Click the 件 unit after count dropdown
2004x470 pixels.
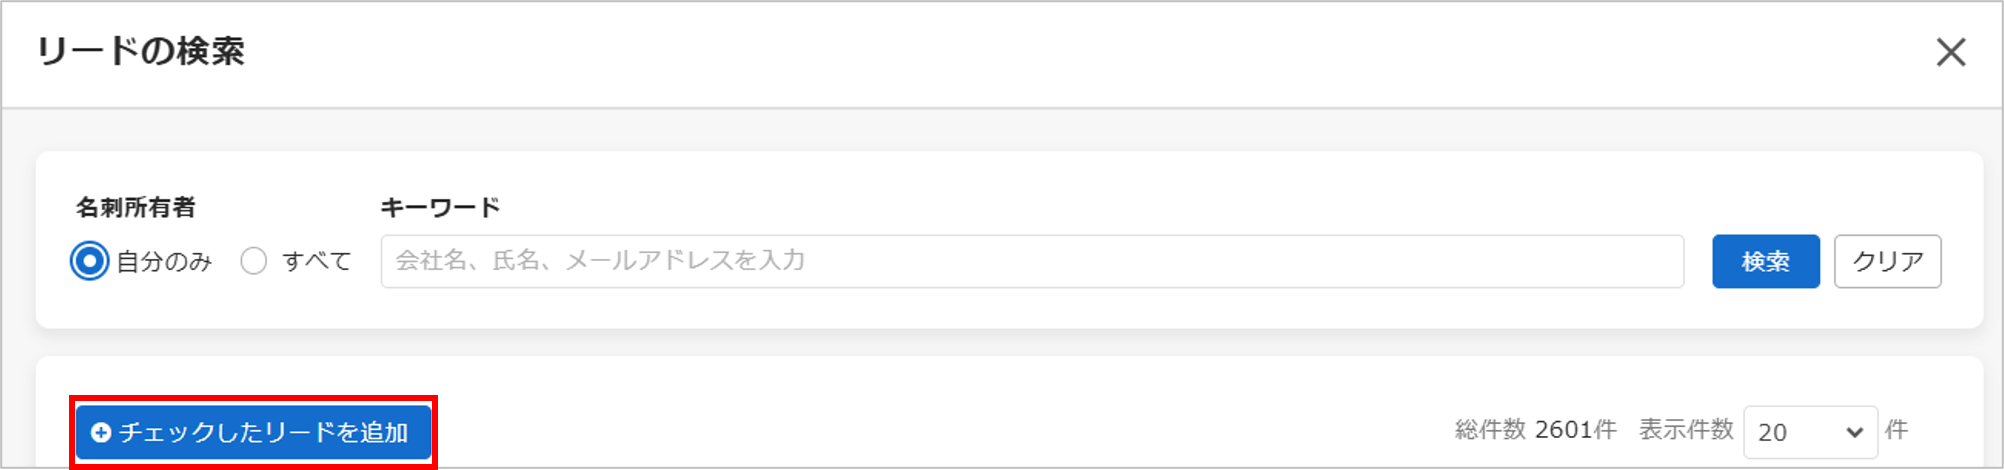click(x=1896, y=430)
